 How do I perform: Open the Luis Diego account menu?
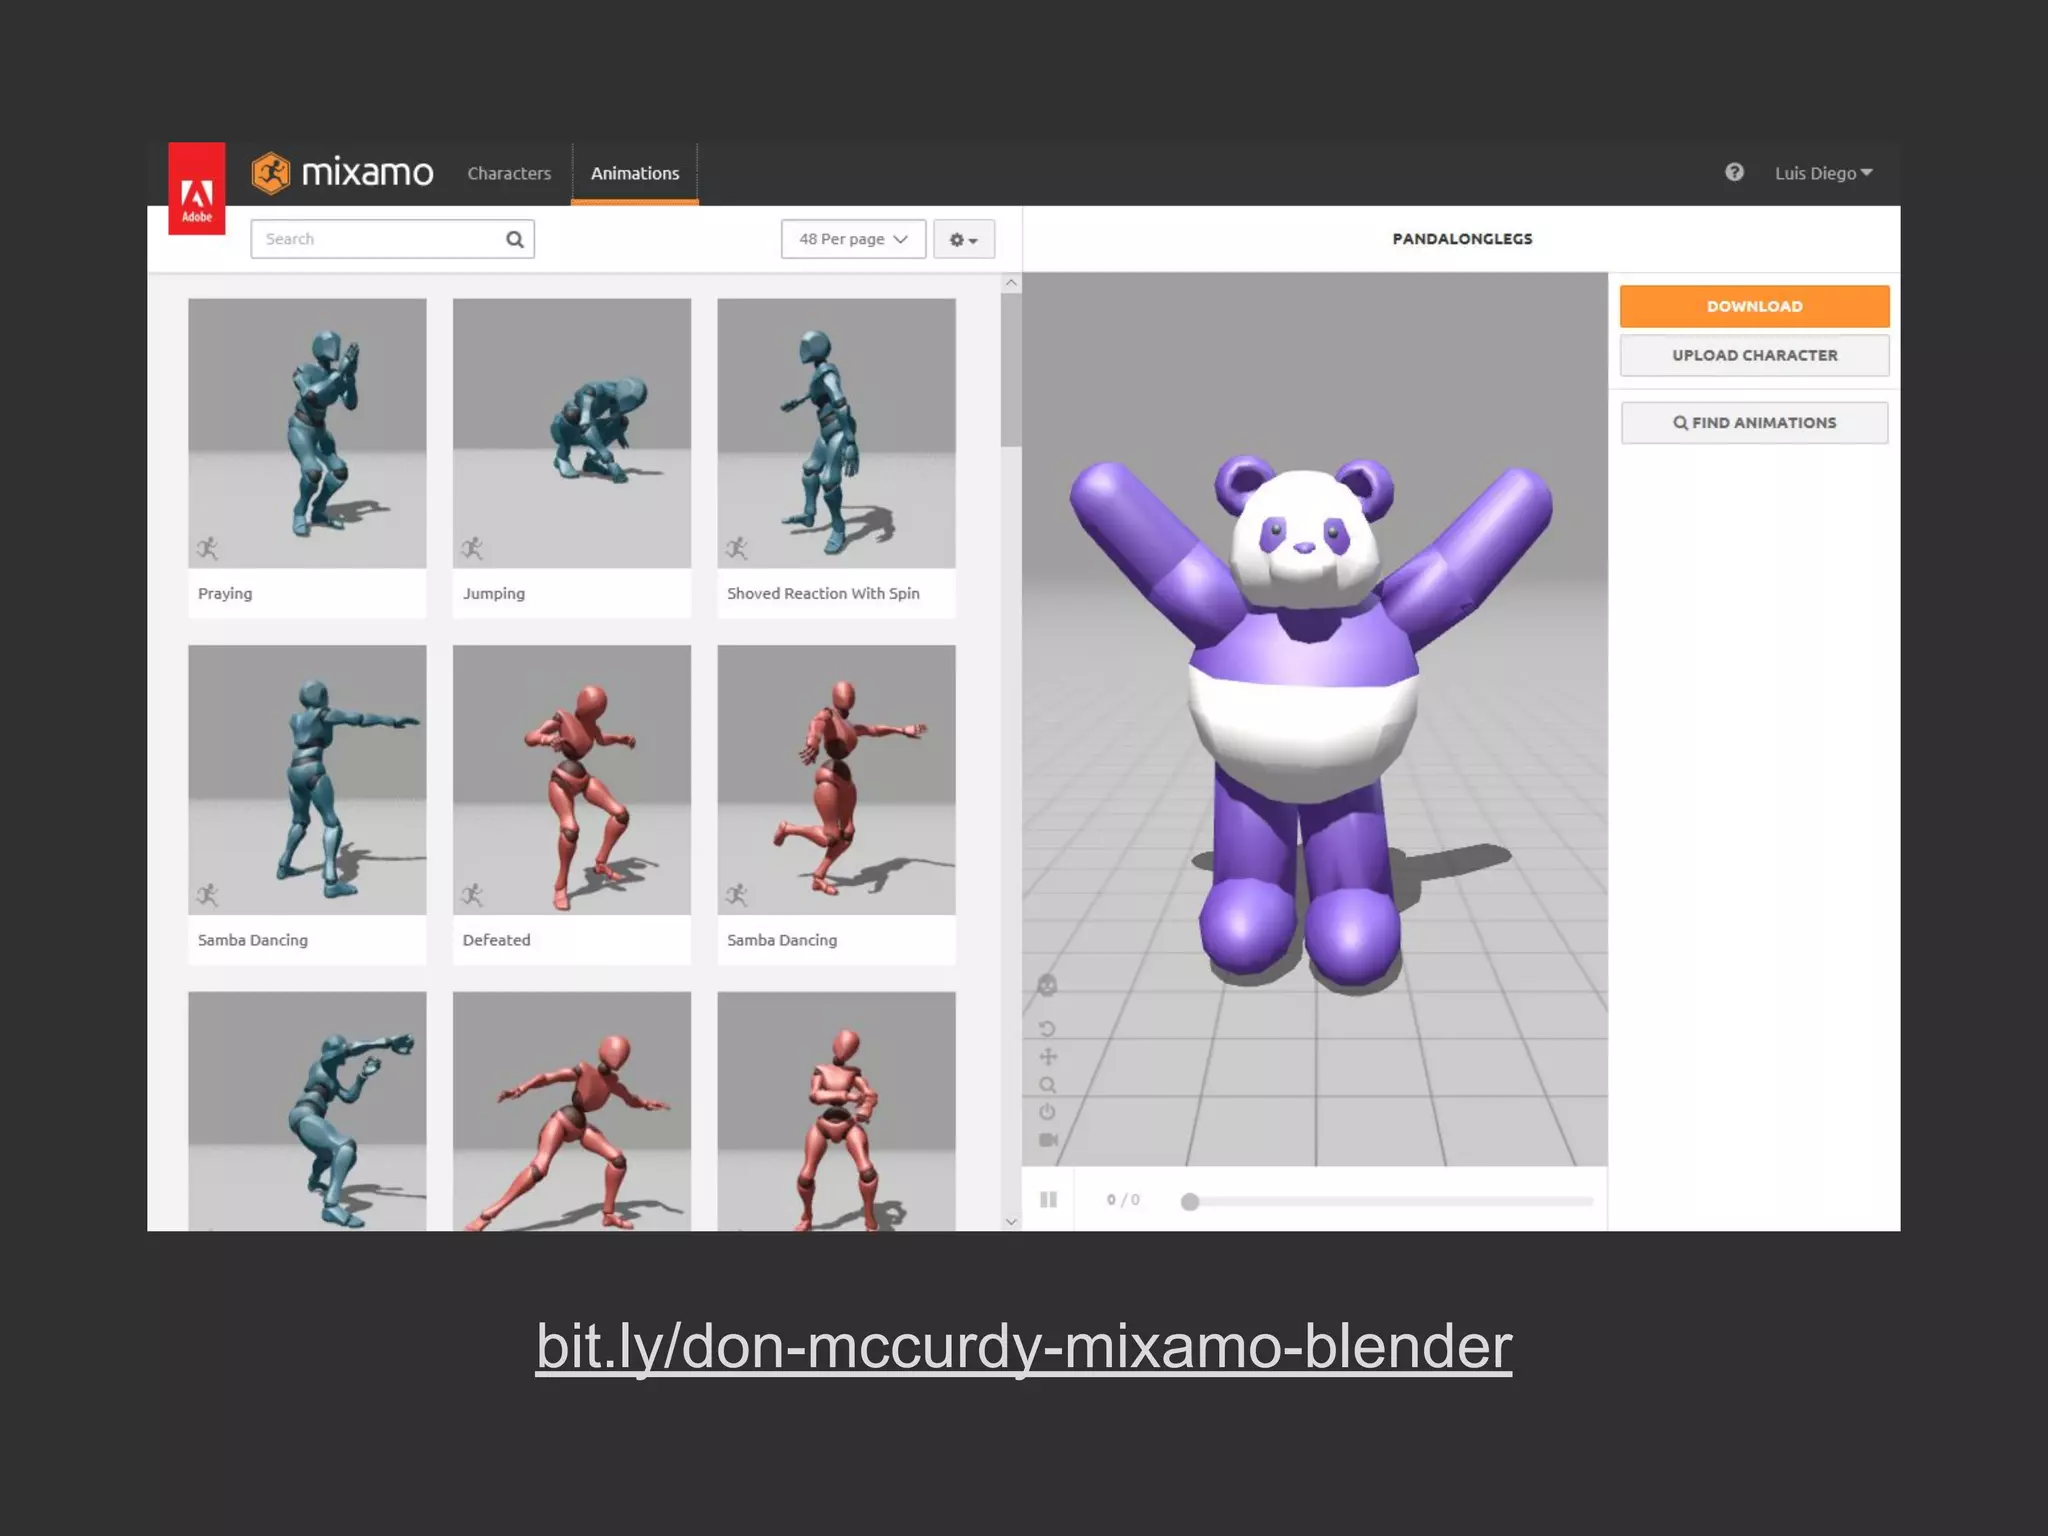point(1824,173)
